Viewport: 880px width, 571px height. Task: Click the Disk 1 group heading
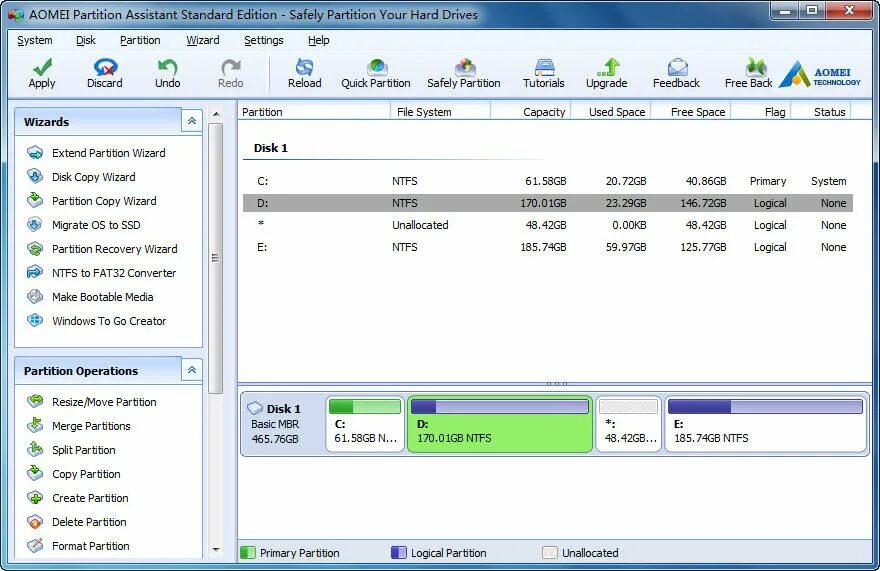click(x=271, y=148)
